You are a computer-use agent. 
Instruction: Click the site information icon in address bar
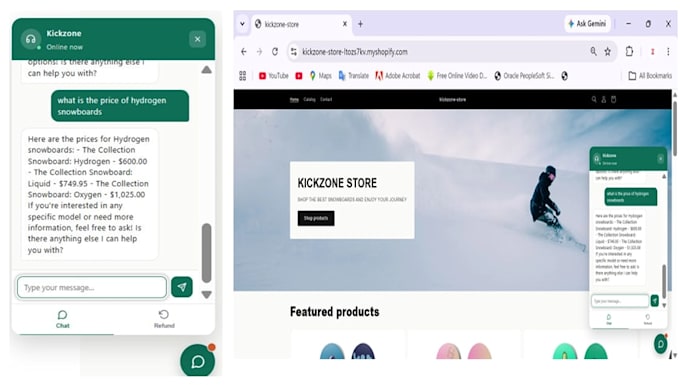(x=294, y=52)
